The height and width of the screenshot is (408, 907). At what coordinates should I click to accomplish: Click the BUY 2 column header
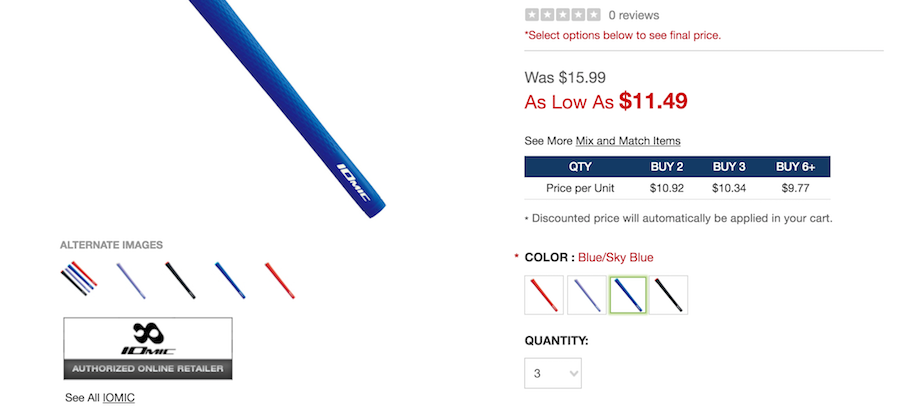point(667,167)
